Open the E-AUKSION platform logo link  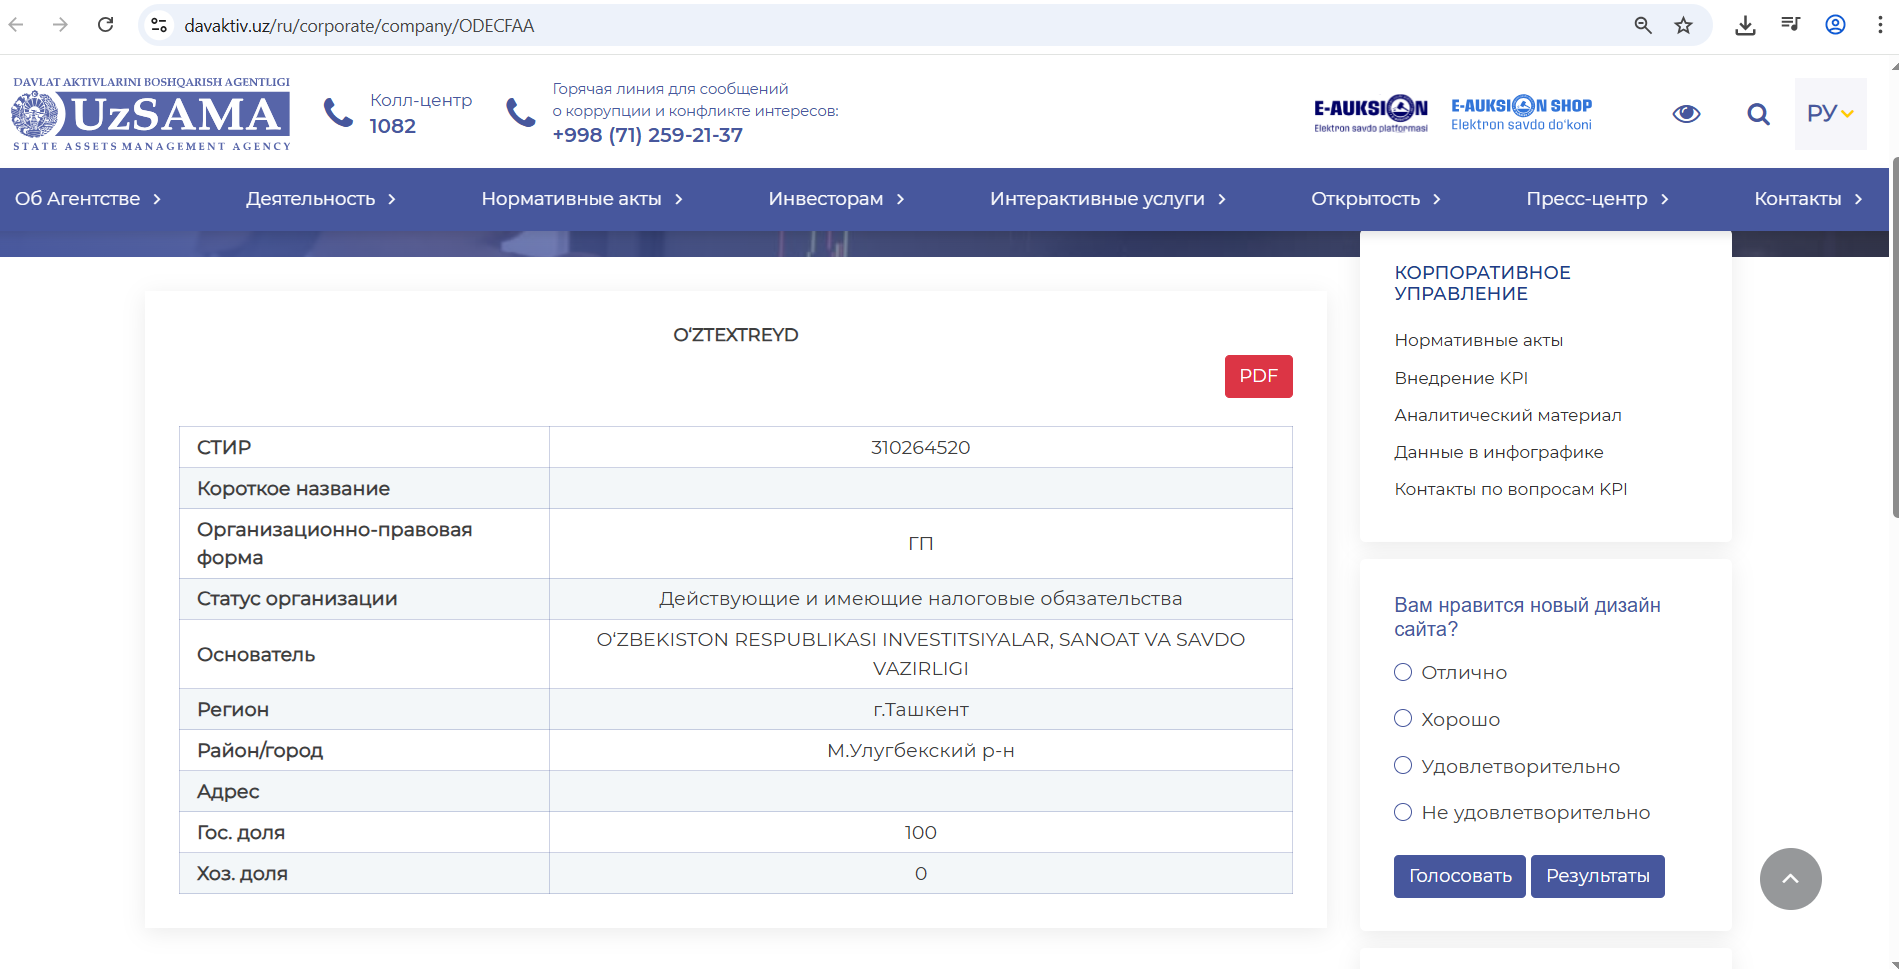1370,114
